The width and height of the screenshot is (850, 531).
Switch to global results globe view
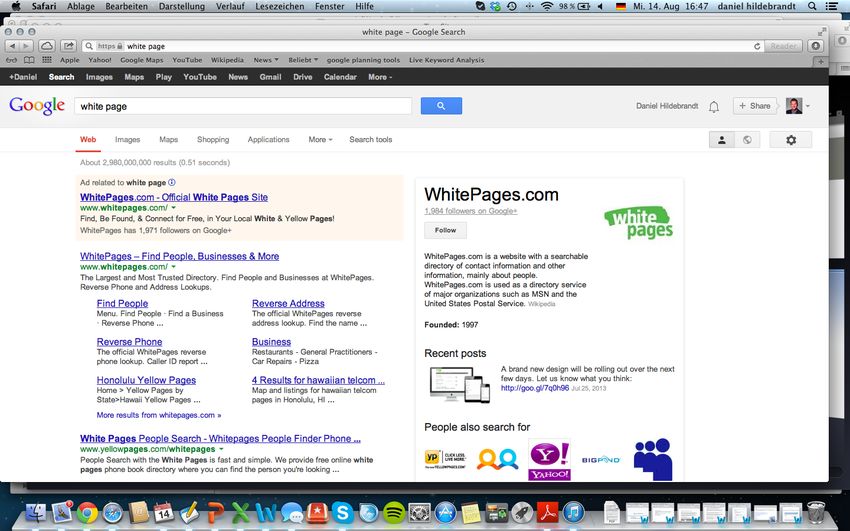[x=747, y=140]
